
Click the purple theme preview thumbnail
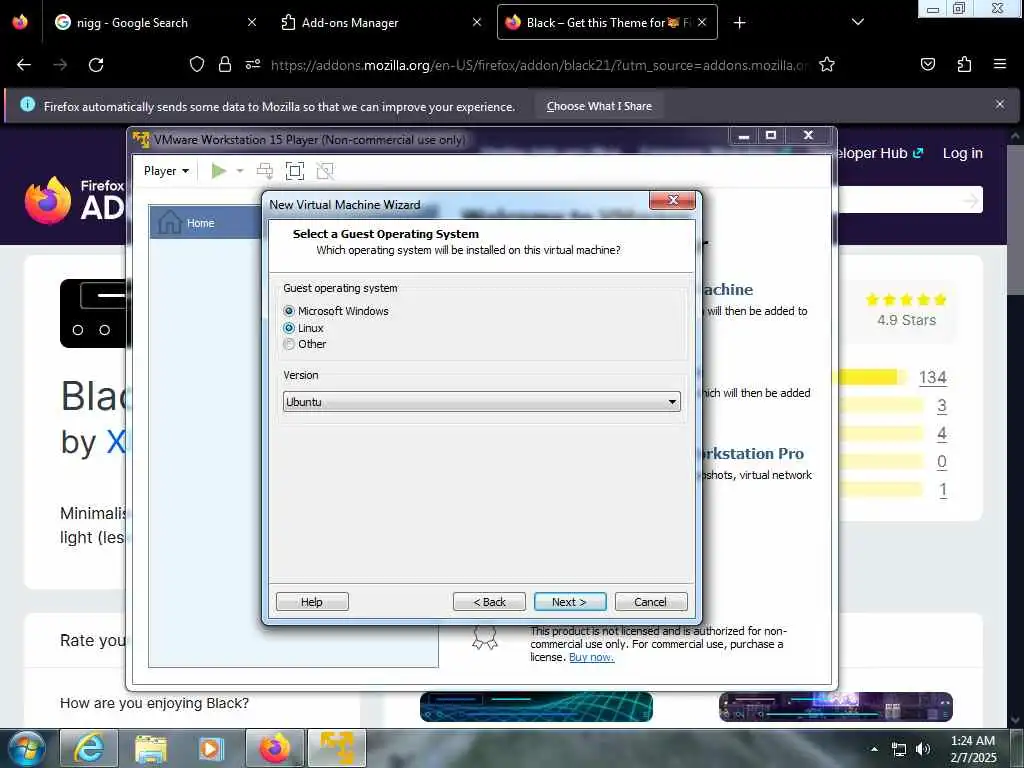836,707
